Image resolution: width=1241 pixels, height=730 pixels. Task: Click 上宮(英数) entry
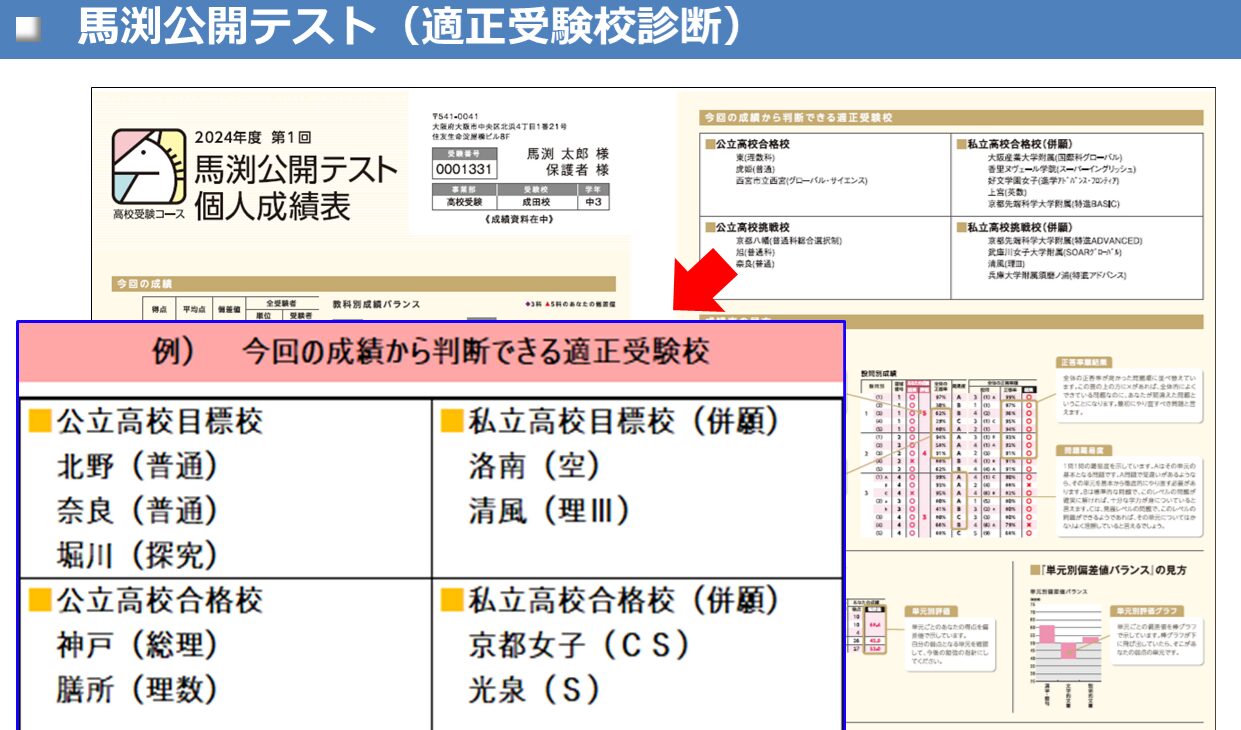tap(1006, 193)
